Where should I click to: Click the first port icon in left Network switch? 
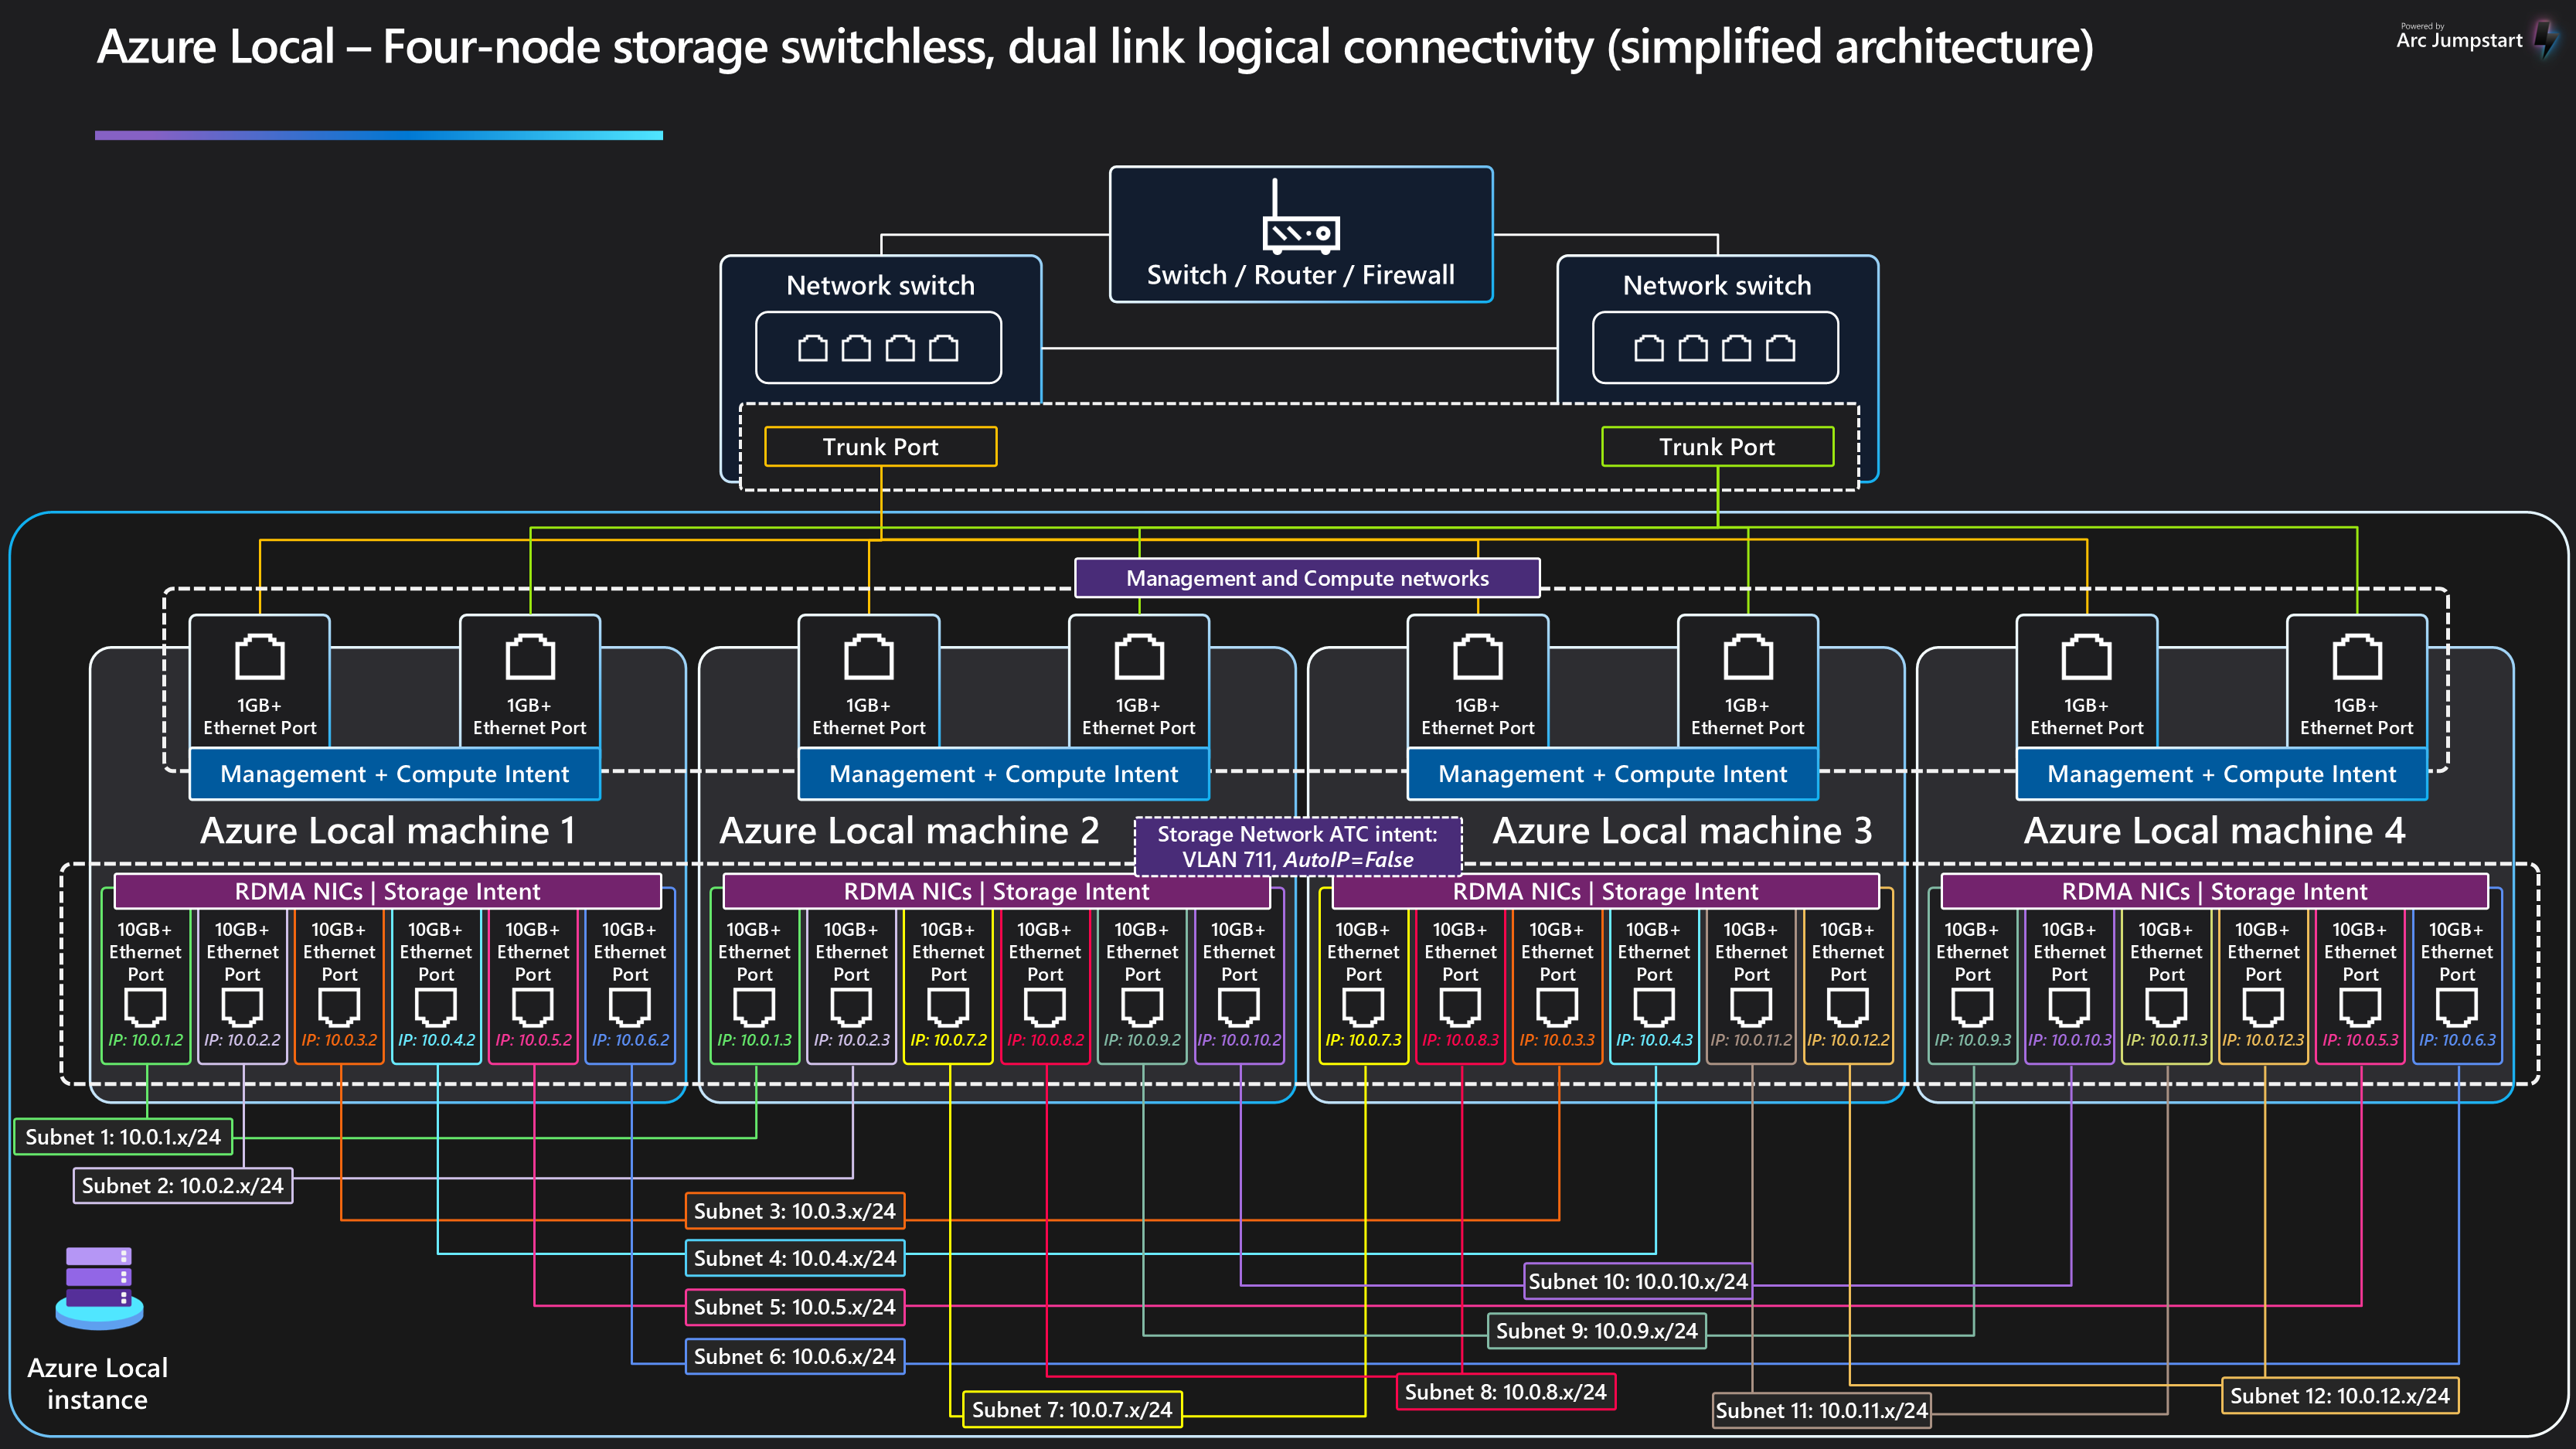(812, 348)
